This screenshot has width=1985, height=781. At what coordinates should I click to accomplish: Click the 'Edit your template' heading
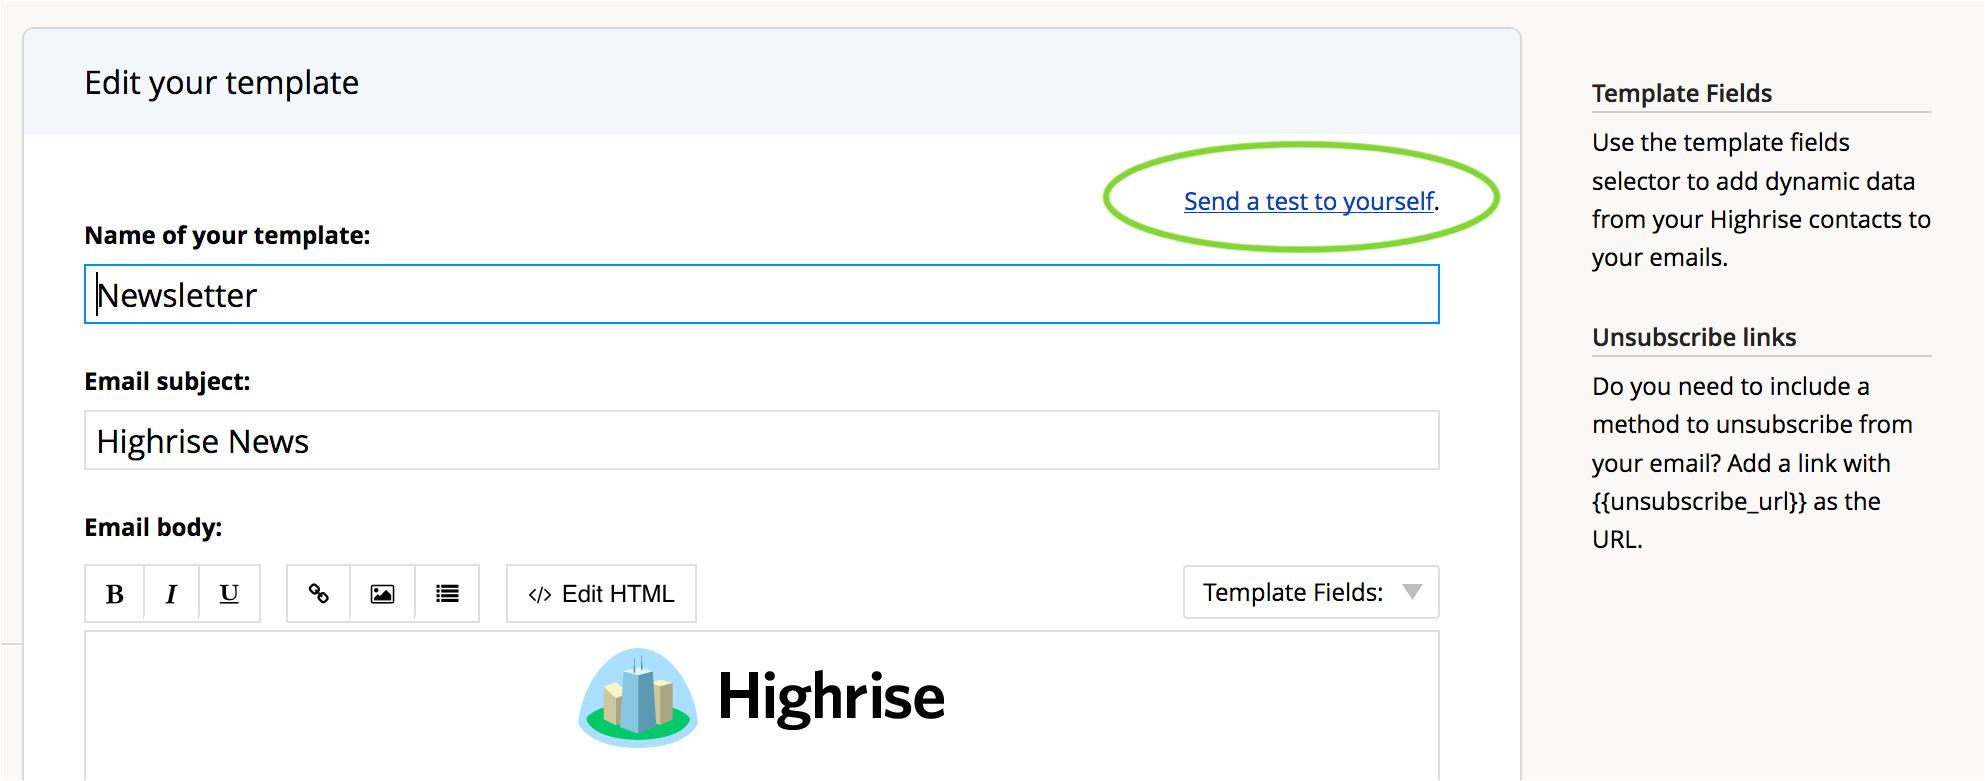(x=221, y=83)
